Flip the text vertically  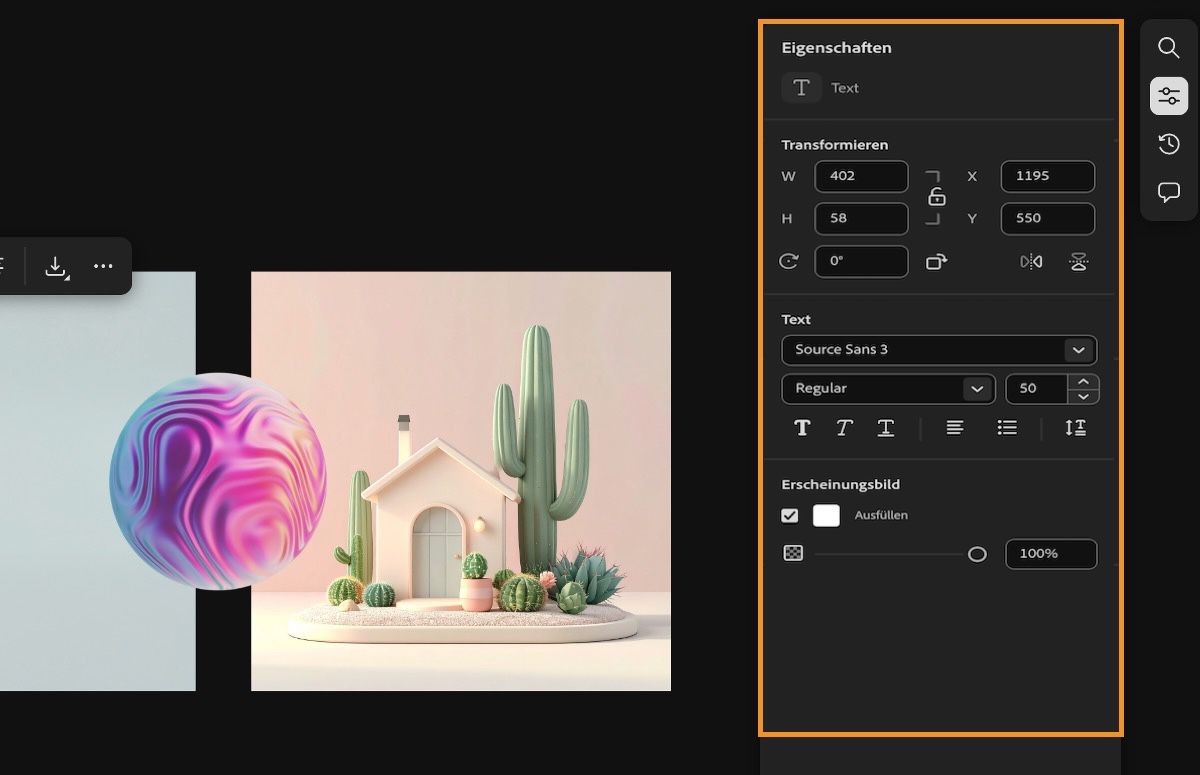click(1079, 261)
